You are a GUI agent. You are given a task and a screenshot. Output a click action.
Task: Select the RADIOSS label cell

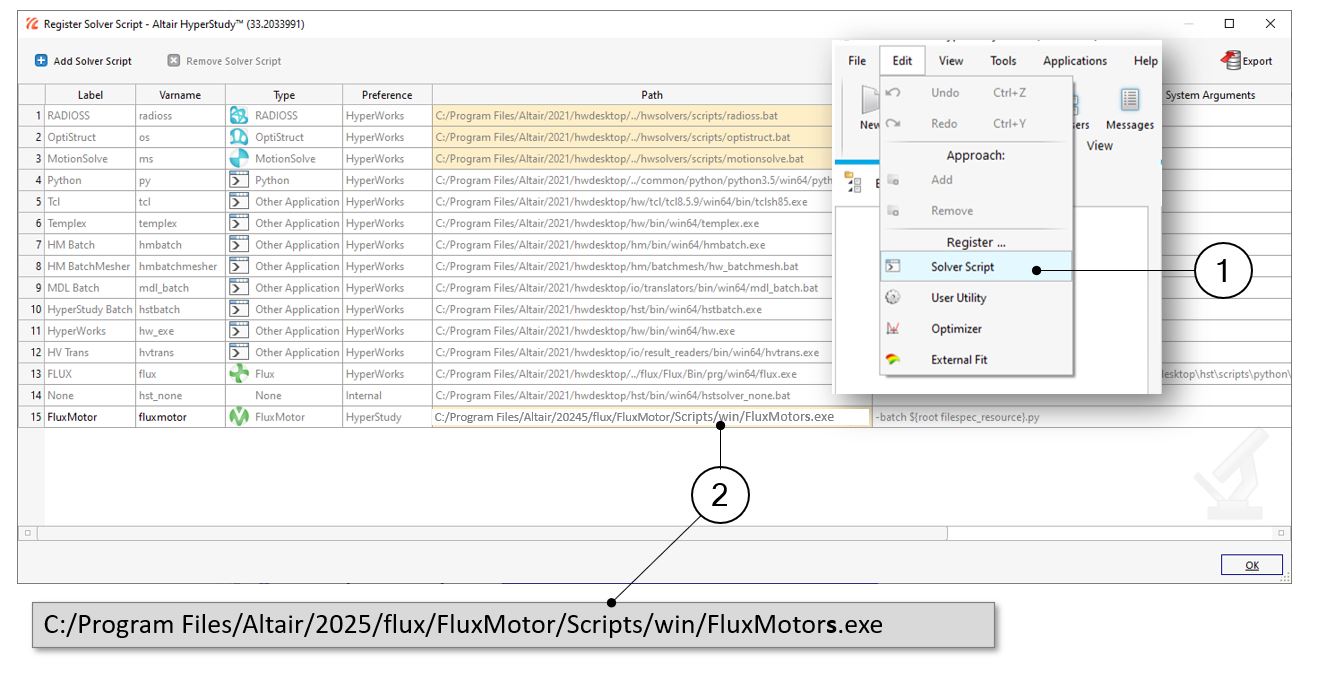90,116
